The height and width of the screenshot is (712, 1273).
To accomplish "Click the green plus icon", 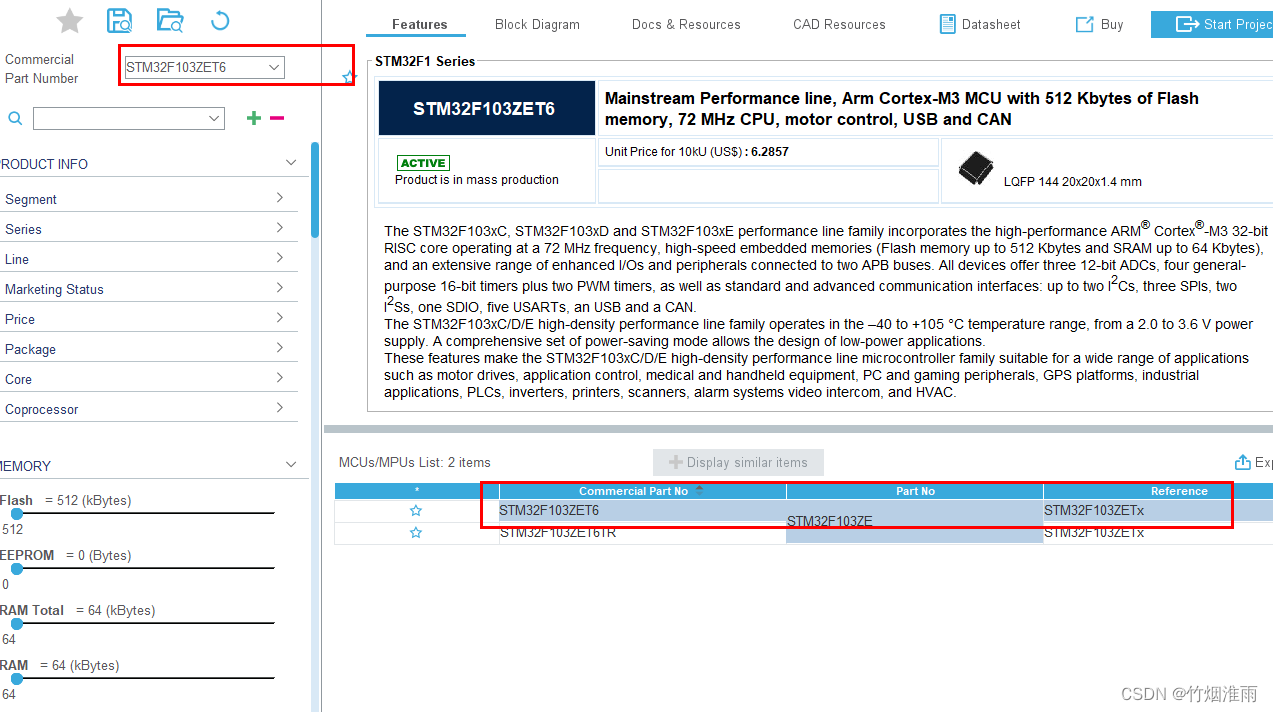I will tap(254, 118).
